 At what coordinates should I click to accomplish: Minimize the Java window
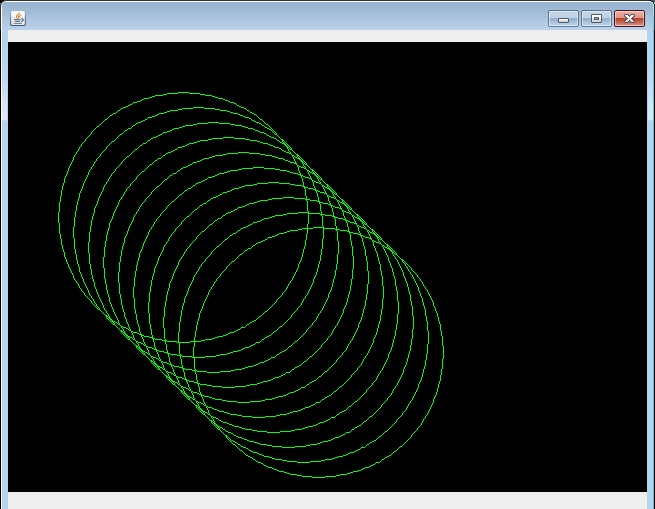click(x=563, y=18)
